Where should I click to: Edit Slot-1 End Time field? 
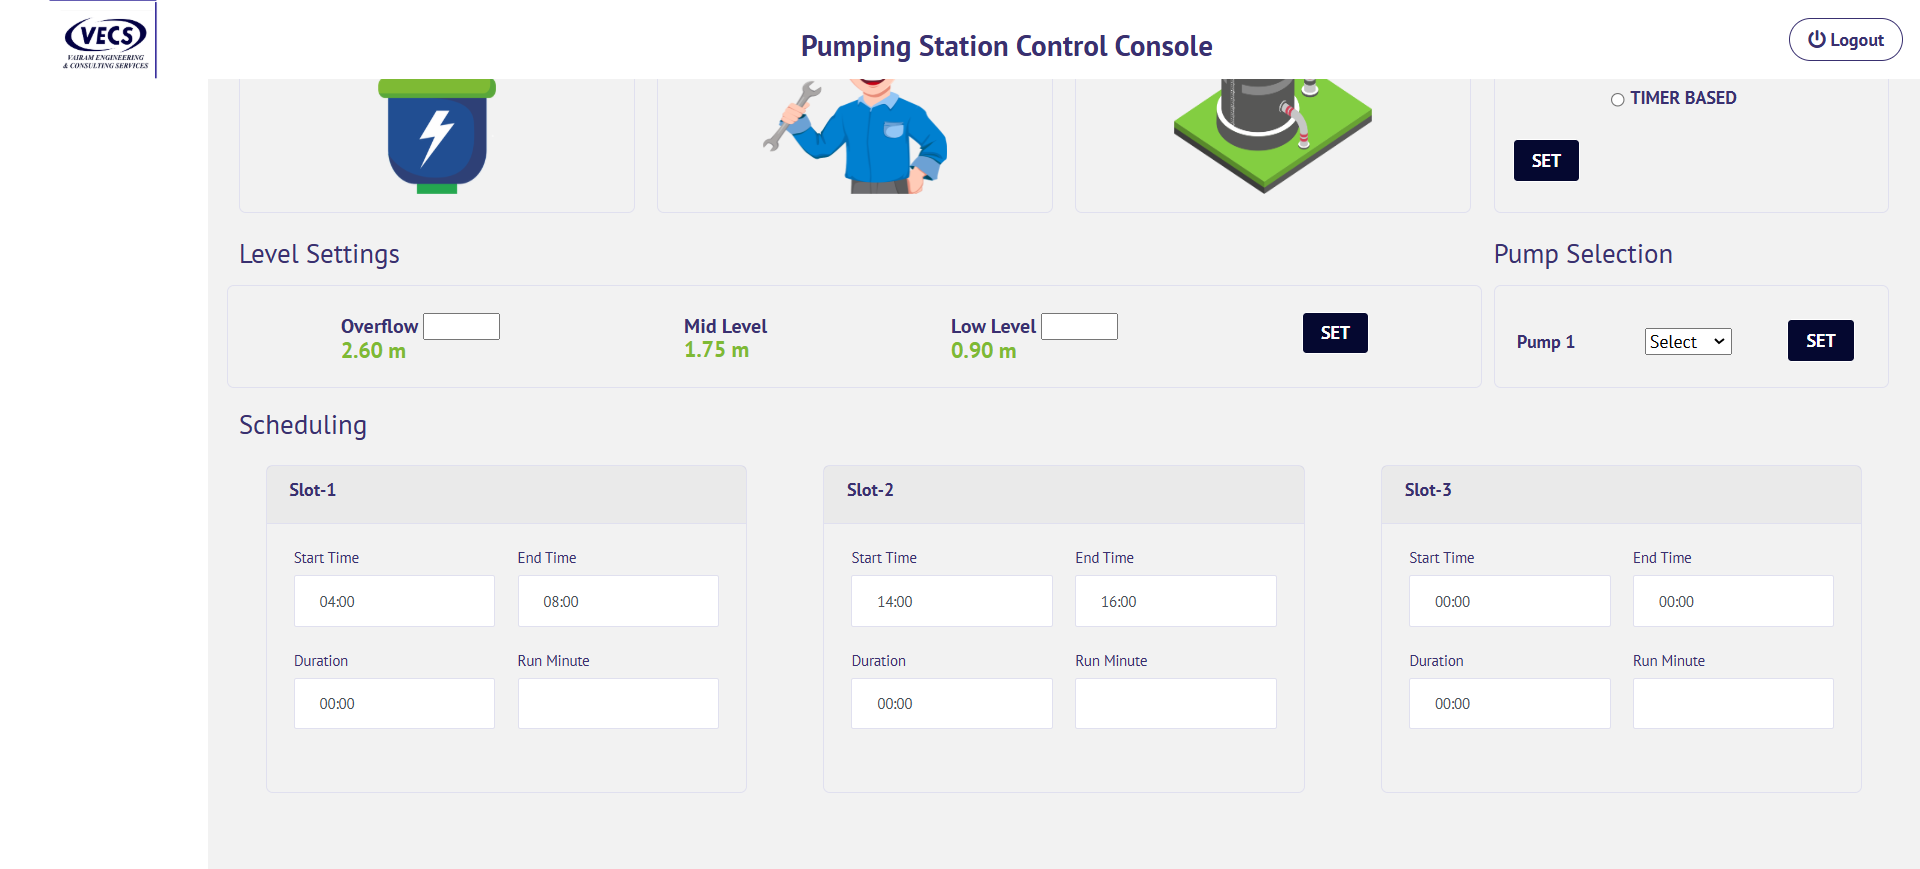click(x=618, y=601)
